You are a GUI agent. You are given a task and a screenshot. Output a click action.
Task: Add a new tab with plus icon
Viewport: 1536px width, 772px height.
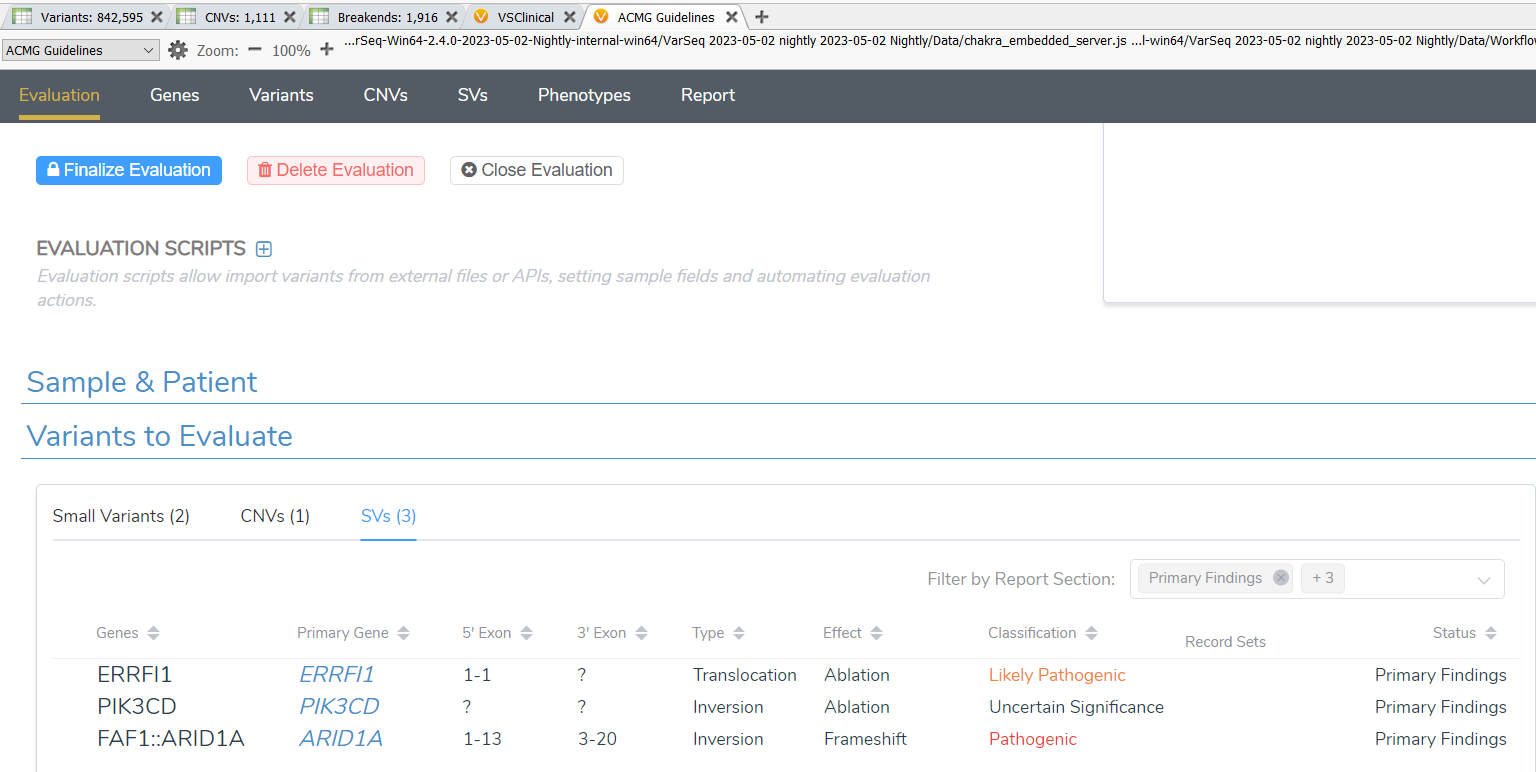[762, 17]
